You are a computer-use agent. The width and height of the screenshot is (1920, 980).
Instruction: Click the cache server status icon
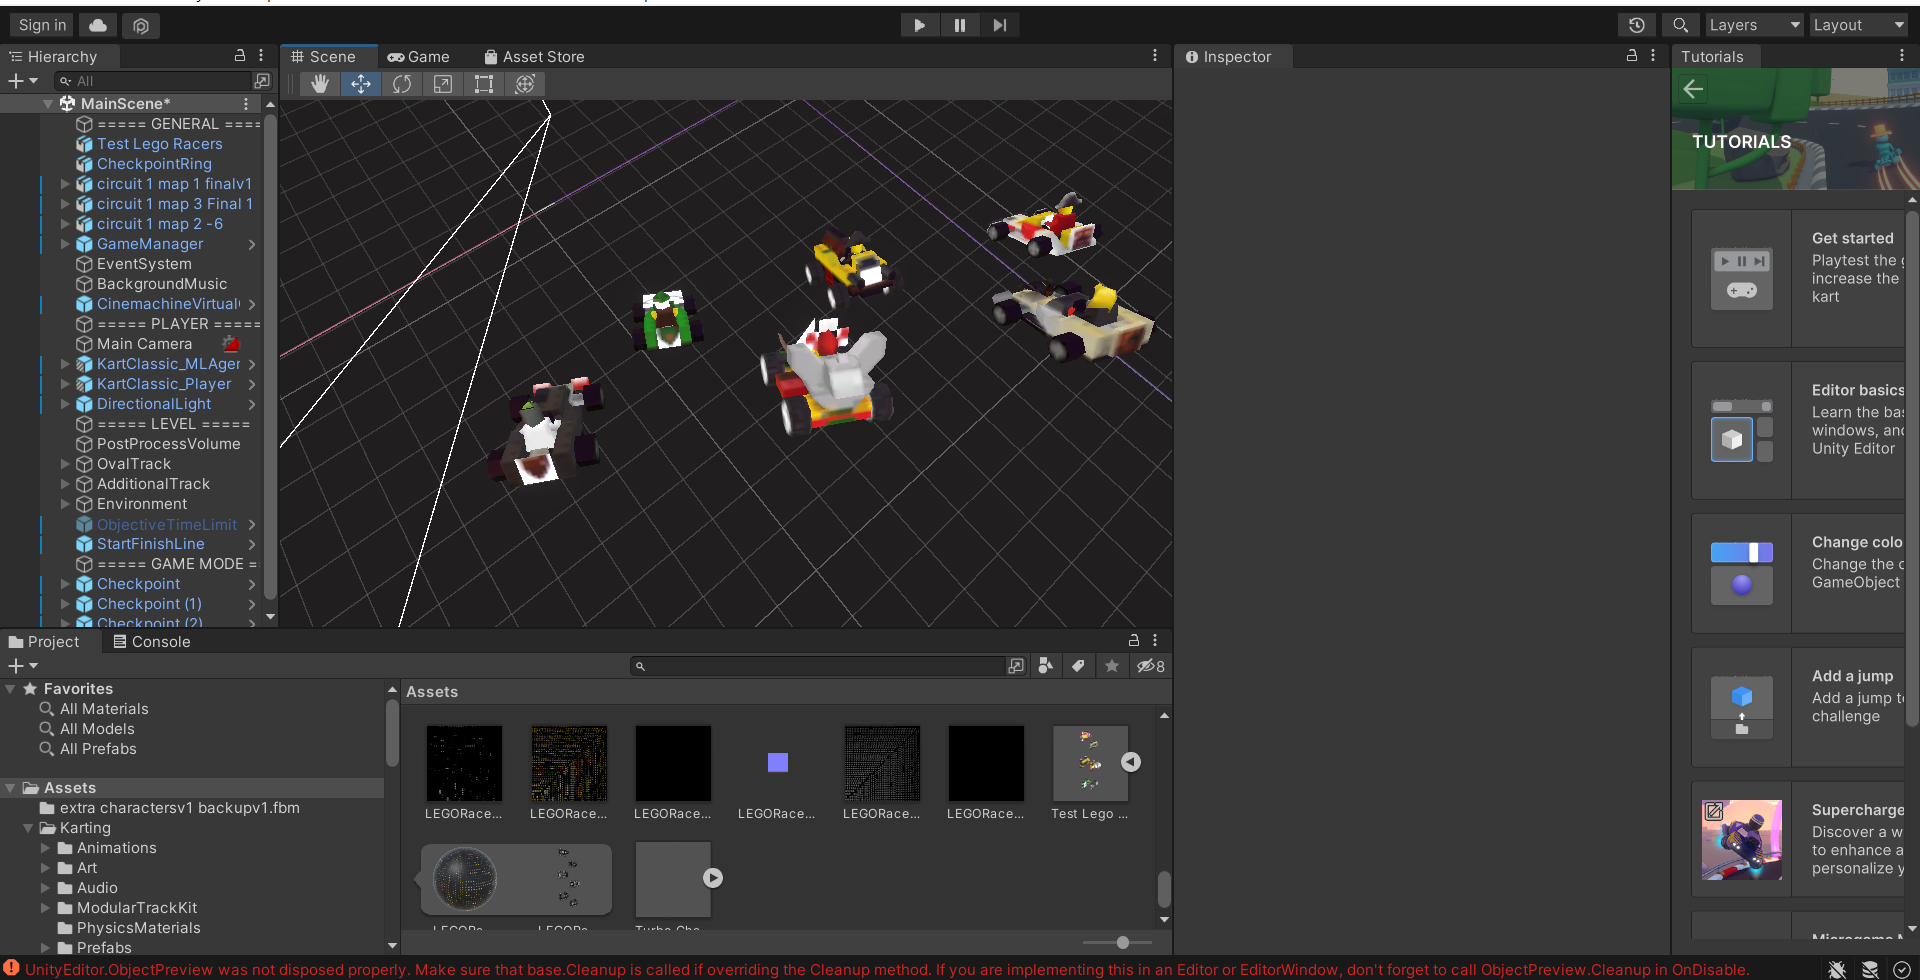click(x=1870, y=969)
